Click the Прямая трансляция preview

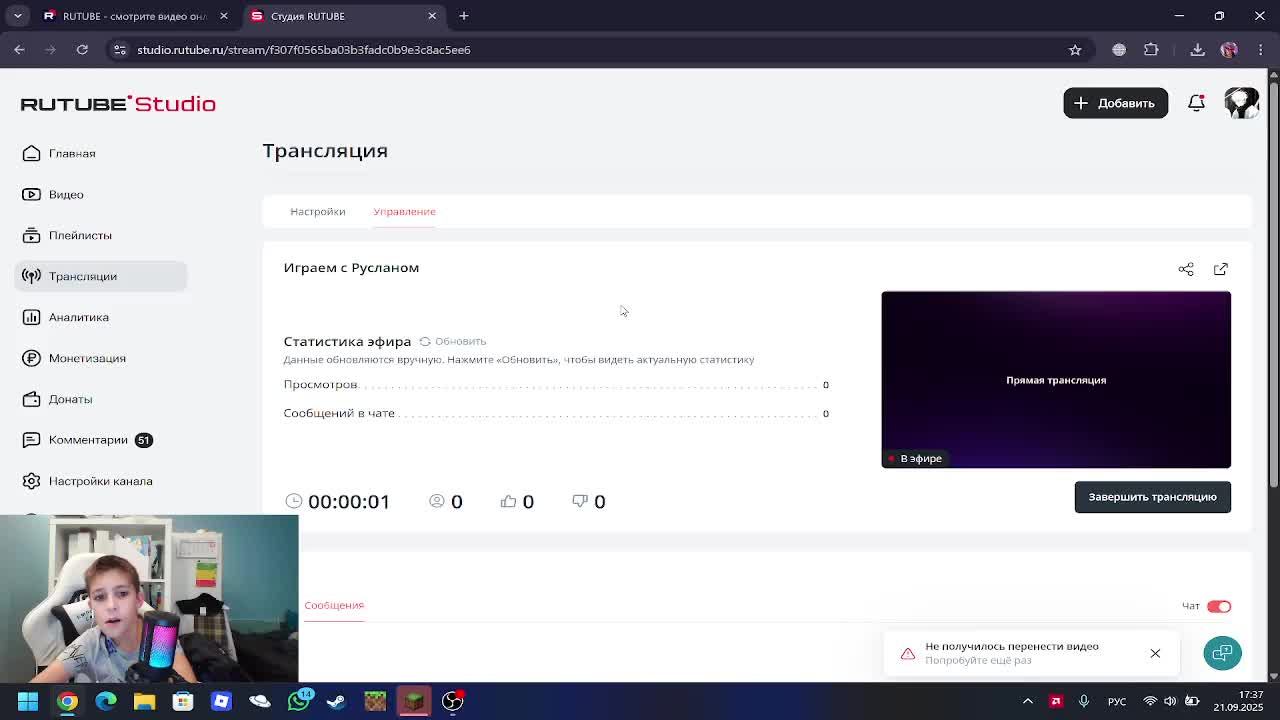coord(1056,380)
